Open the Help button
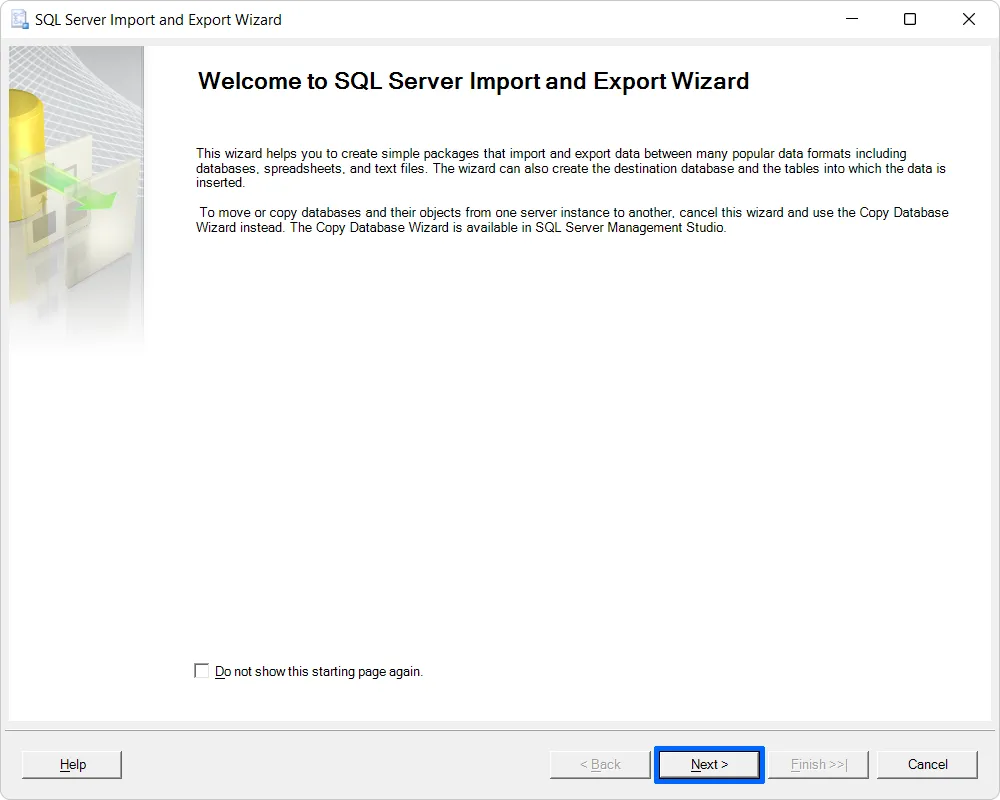Viewport: 1000px width, 800px height. pos(72,764)
